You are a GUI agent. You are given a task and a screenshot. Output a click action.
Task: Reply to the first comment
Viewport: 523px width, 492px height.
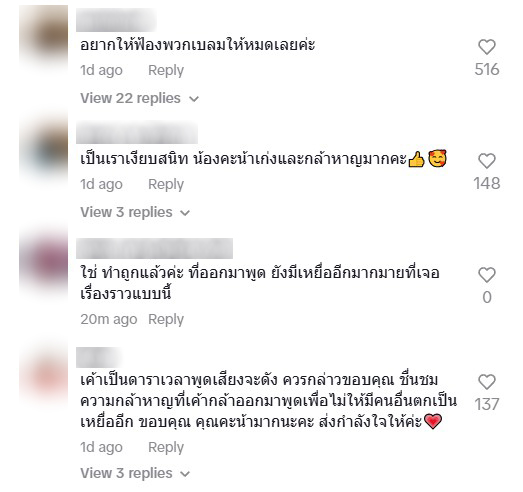point(166,70)
